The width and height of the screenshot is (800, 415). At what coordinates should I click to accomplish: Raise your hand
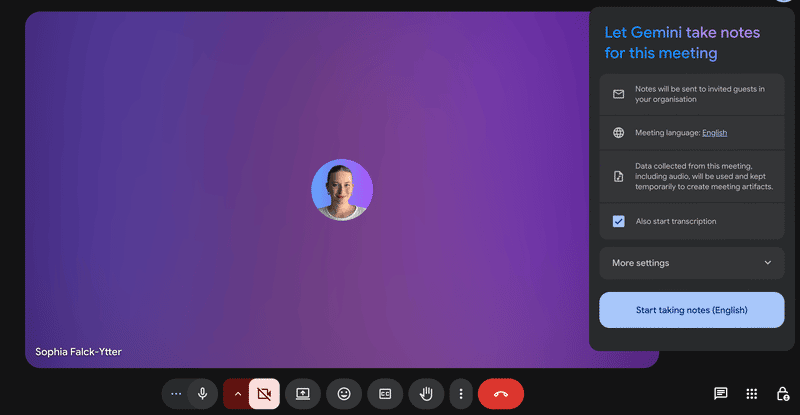[426, 394]
